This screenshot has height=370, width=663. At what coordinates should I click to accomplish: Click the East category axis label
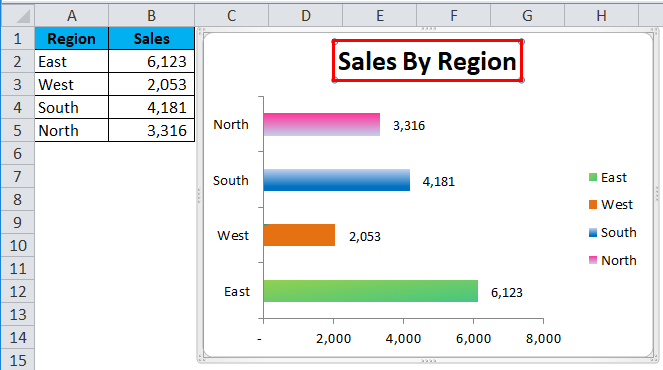[x=237, y=291]
